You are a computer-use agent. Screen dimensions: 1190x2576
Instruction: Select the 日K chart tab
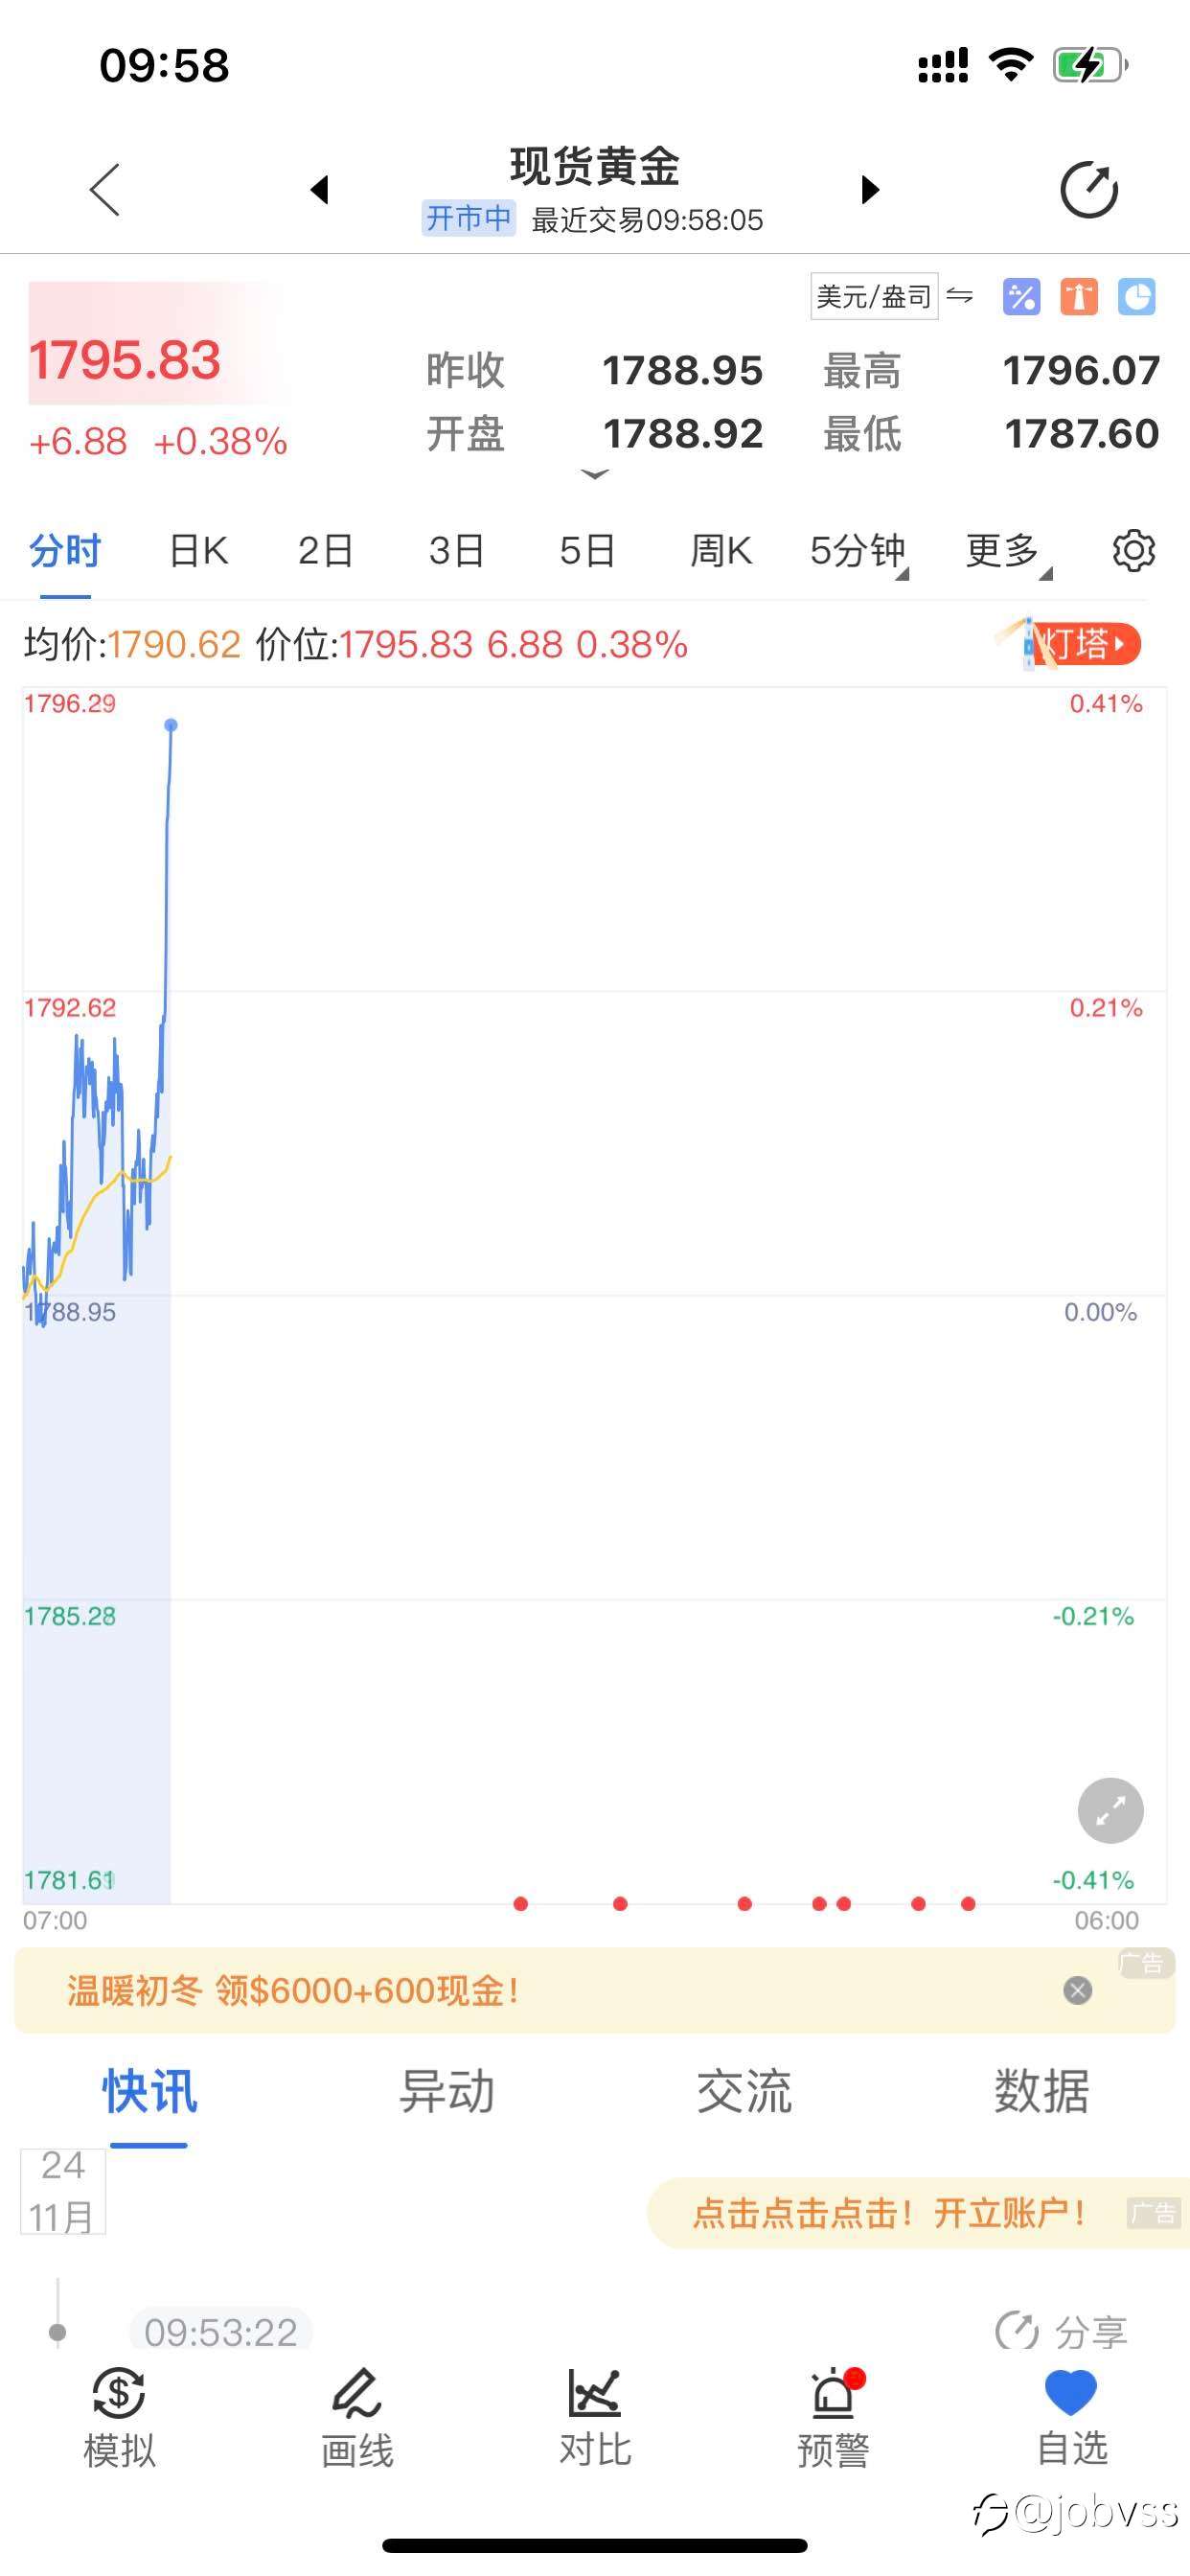pyautogui.click(x=198, y=551)
